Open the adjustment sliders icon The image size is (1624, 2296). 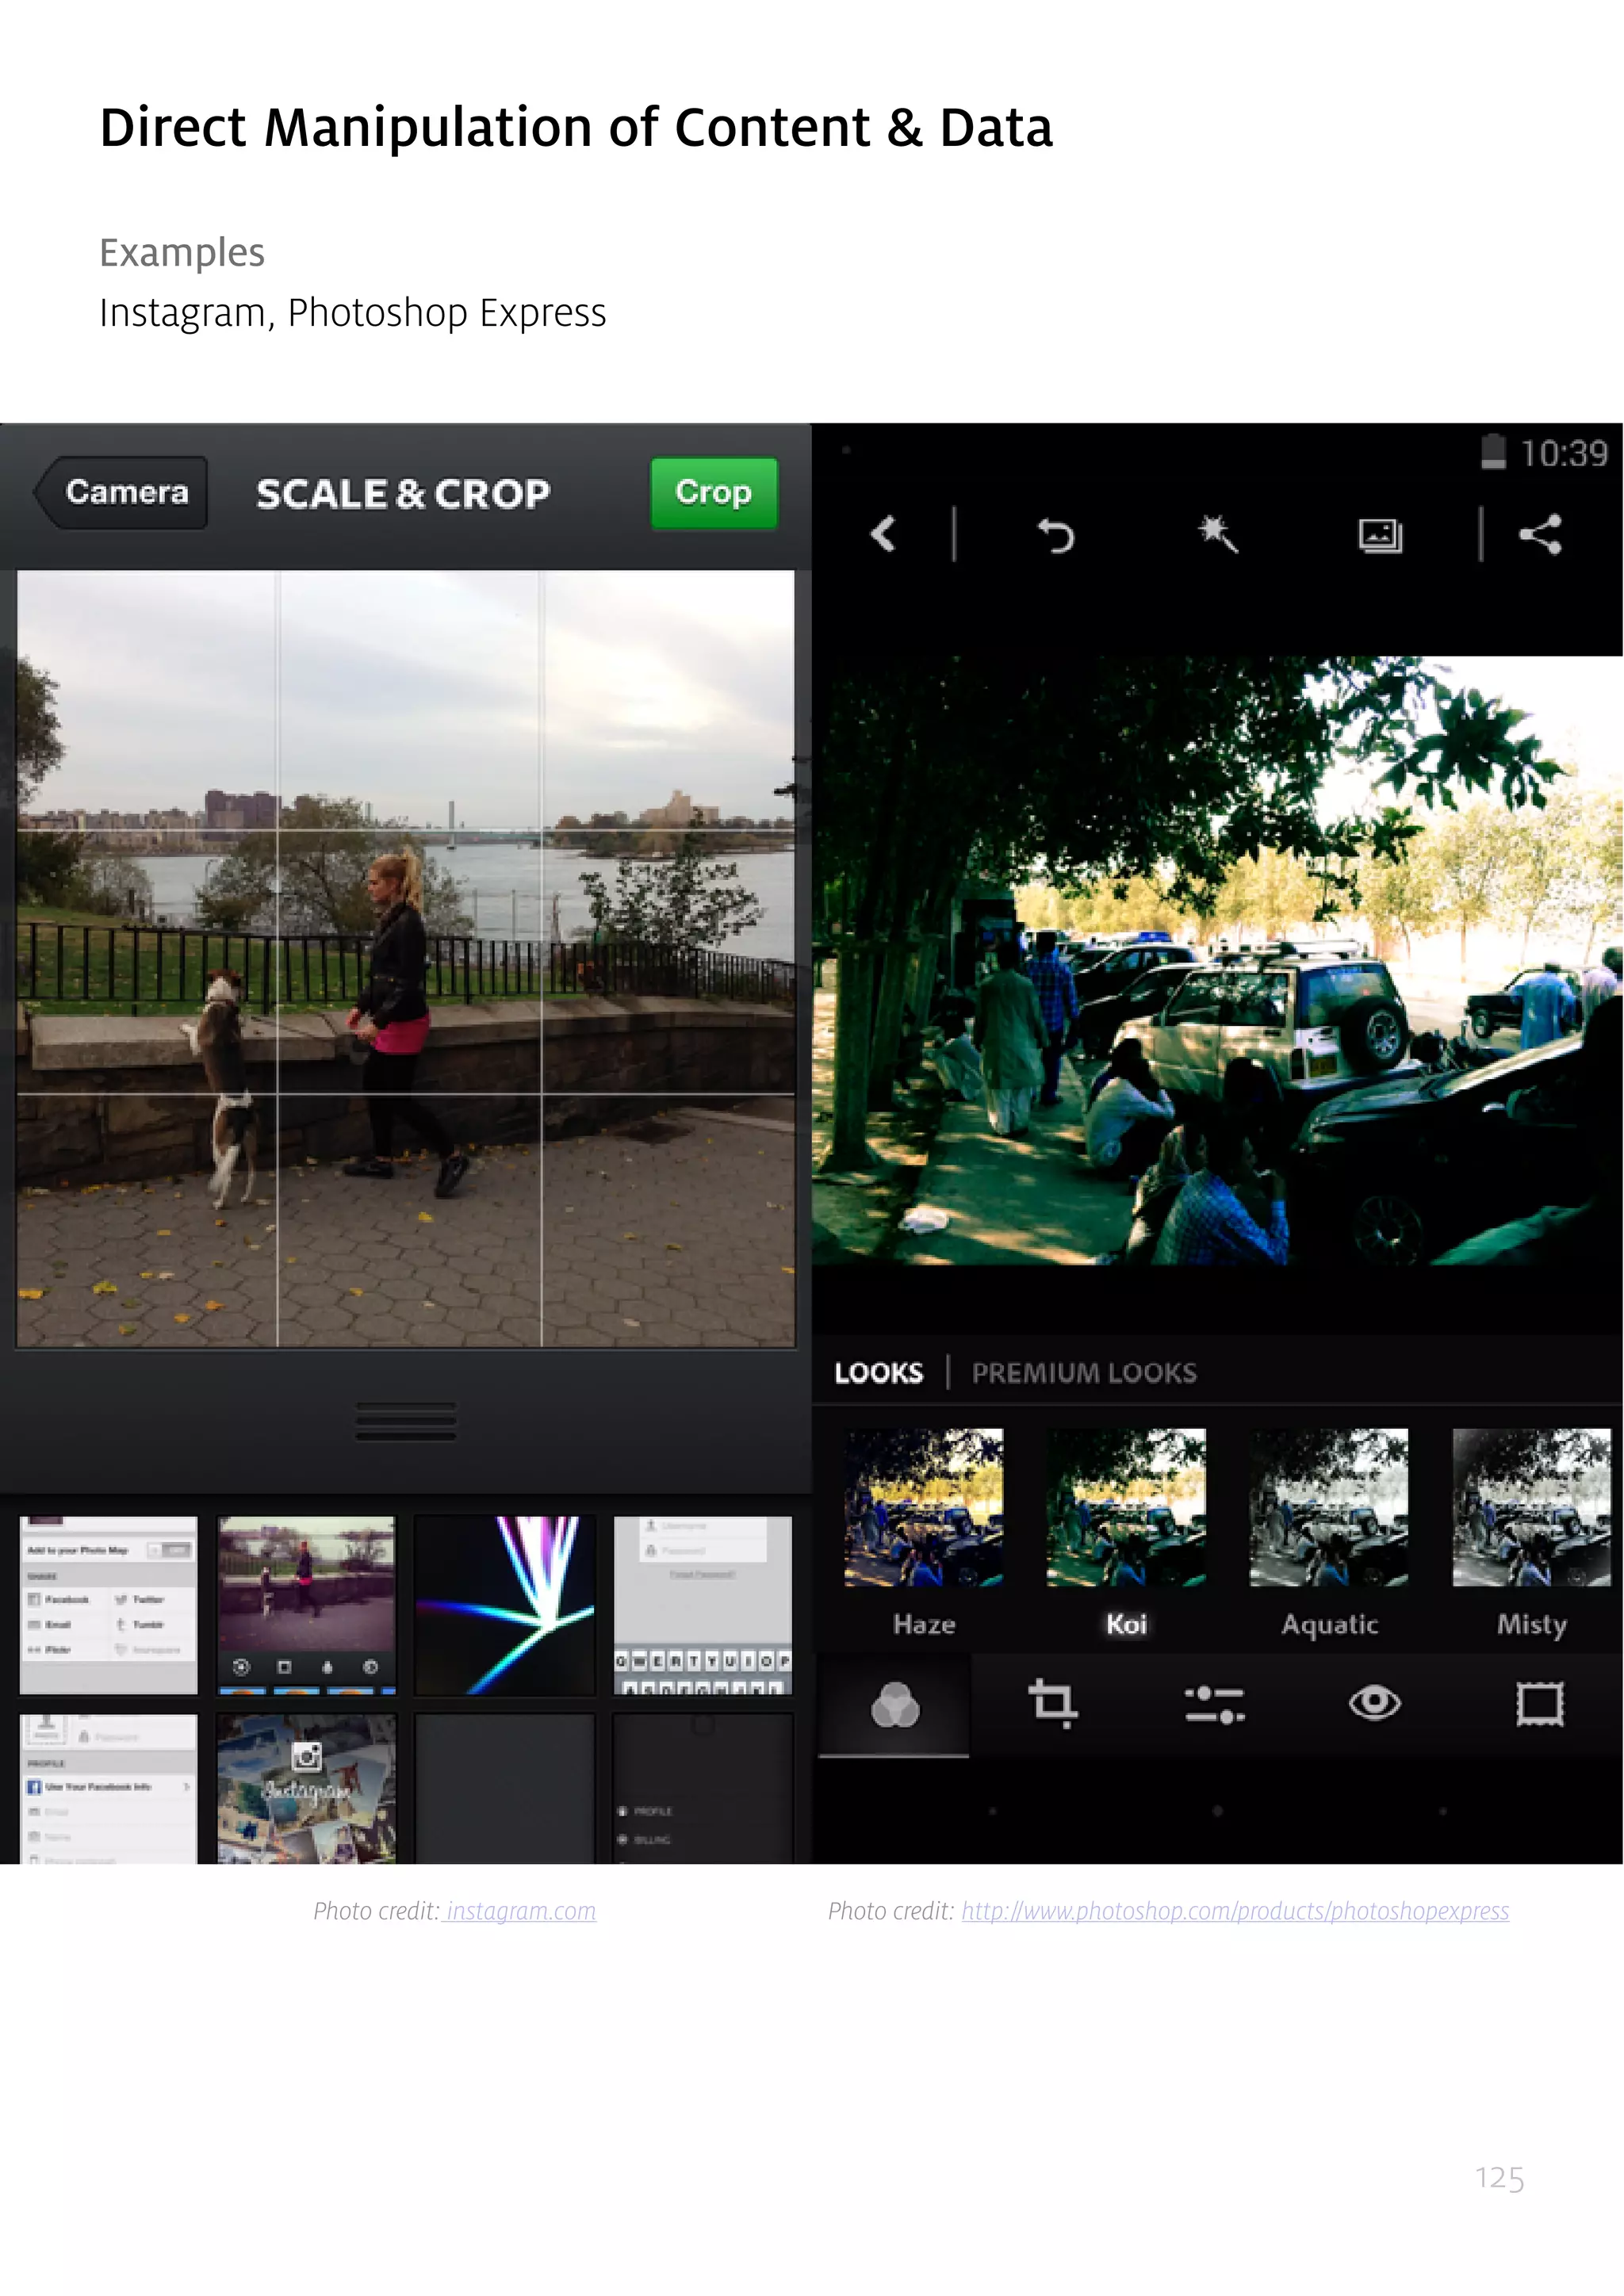click(x=1214, y=1704)
